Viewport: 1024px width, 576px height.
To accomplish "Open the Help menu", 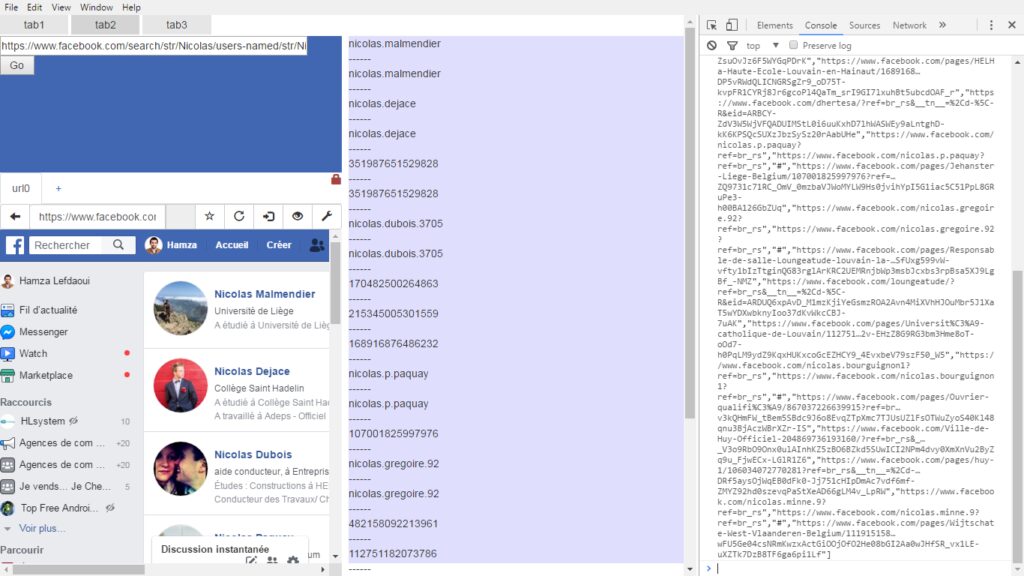I will [x=131, y=7].
